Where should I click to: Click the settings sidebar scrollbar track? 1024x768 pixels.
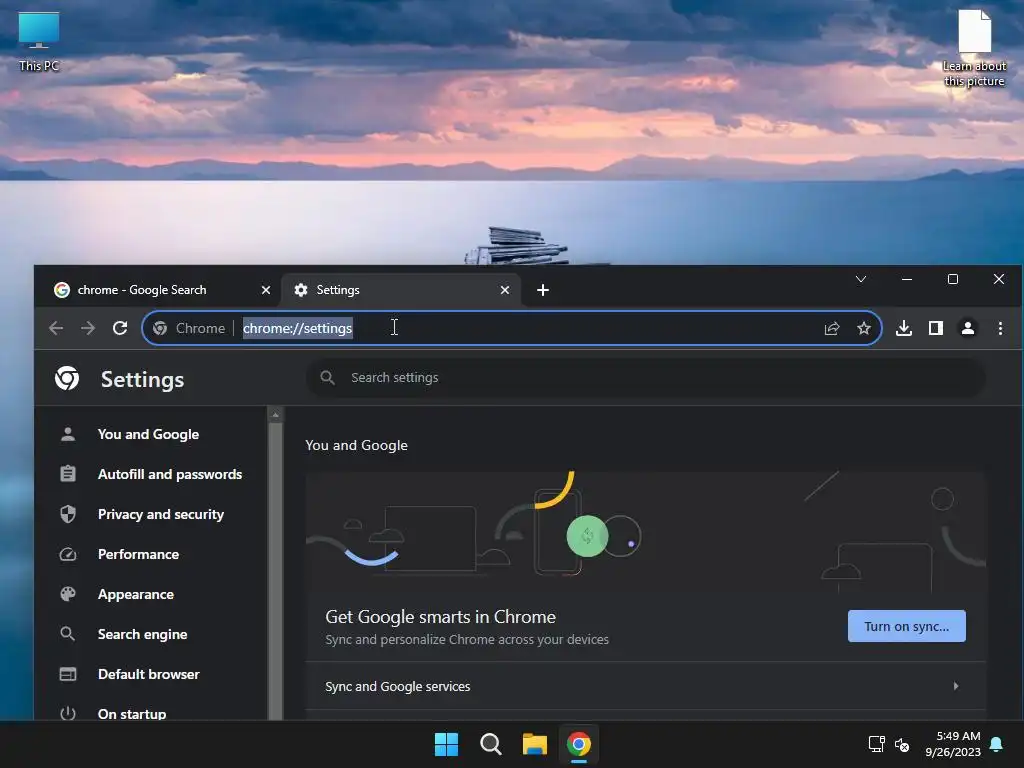pyautogui.click(x=276, y=571)
